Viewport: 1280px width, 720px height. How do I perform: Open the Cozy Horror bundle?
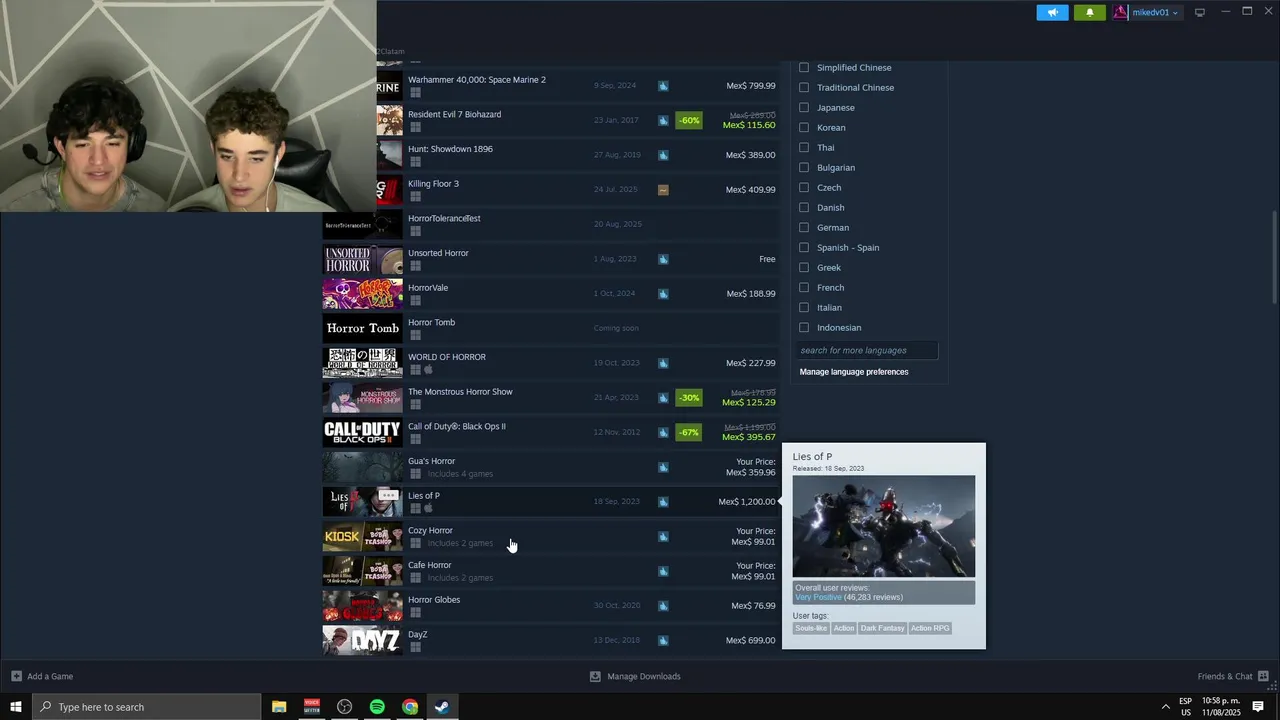[550, 536]
